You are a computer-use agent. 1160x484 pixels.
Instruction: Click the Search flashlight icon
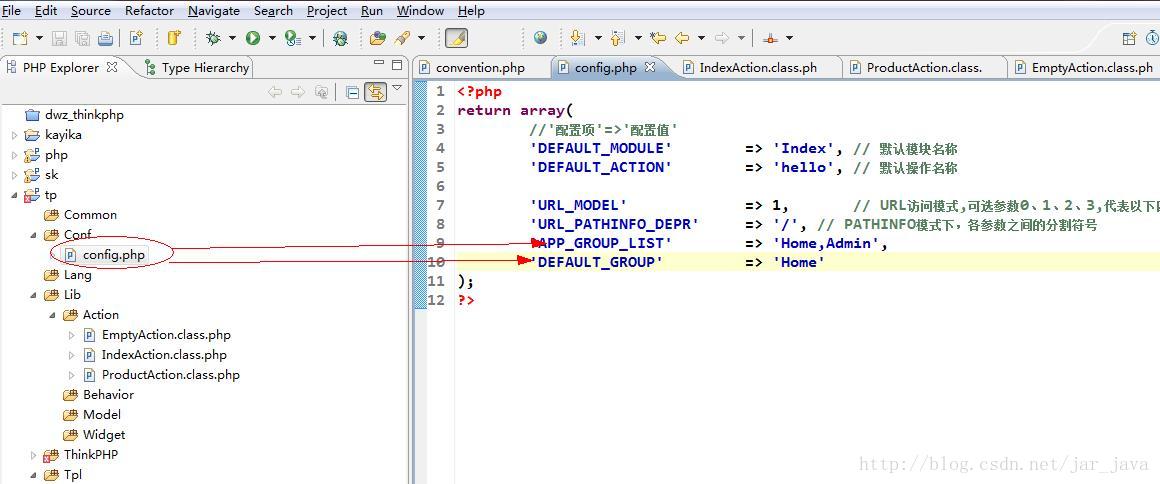[x=402, y=38]
